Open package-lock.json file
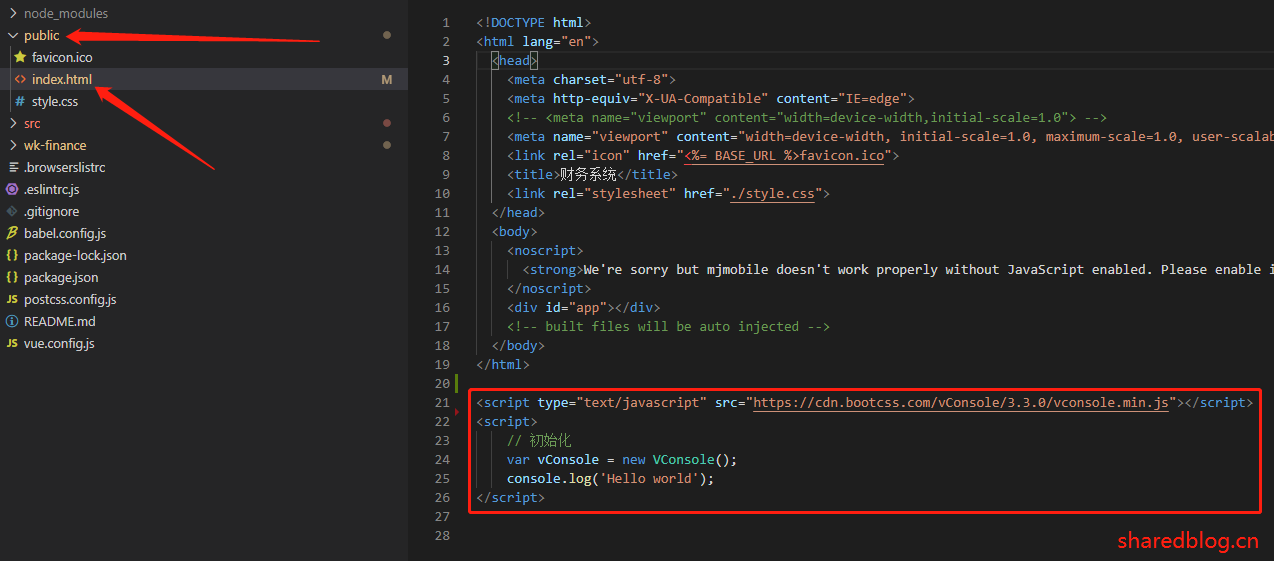This screenshot has width=1274, height=561. point(75,255)
